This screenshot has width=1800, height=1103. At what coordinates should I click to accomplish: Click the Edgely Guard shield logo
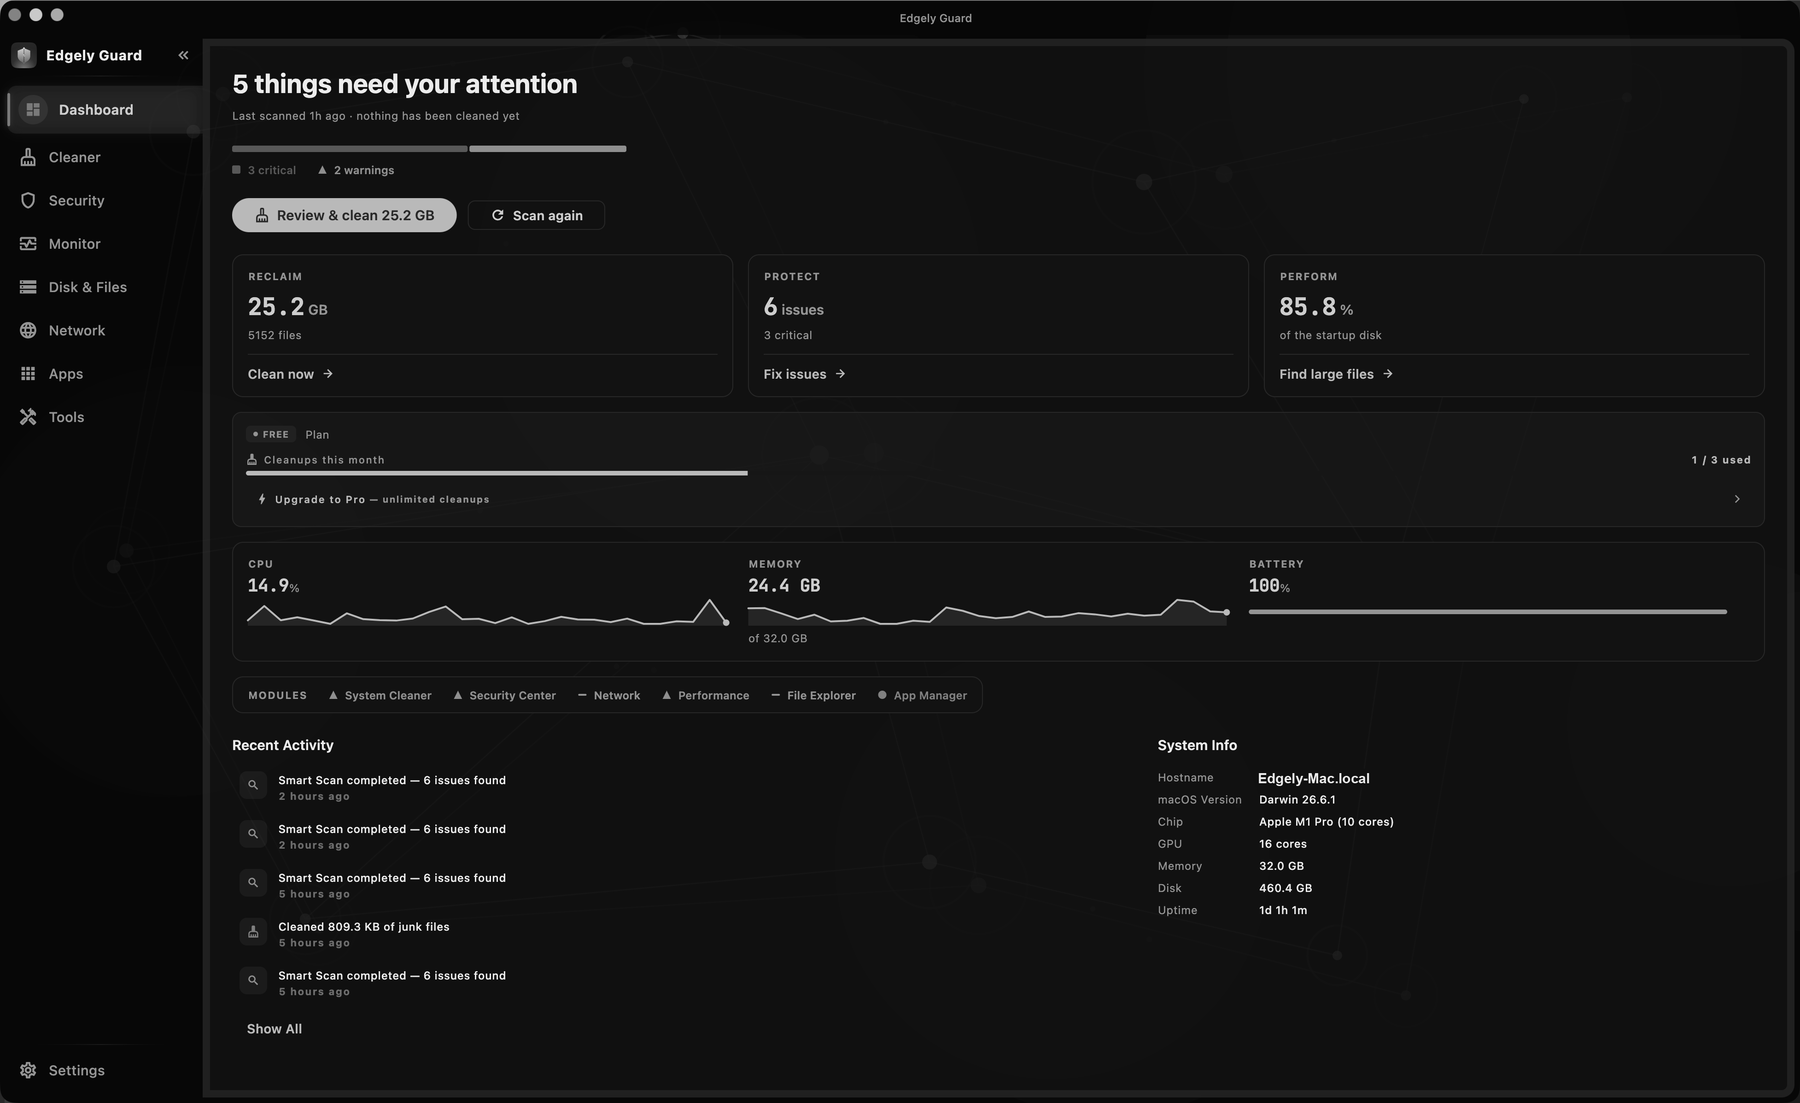coord(24,55)
